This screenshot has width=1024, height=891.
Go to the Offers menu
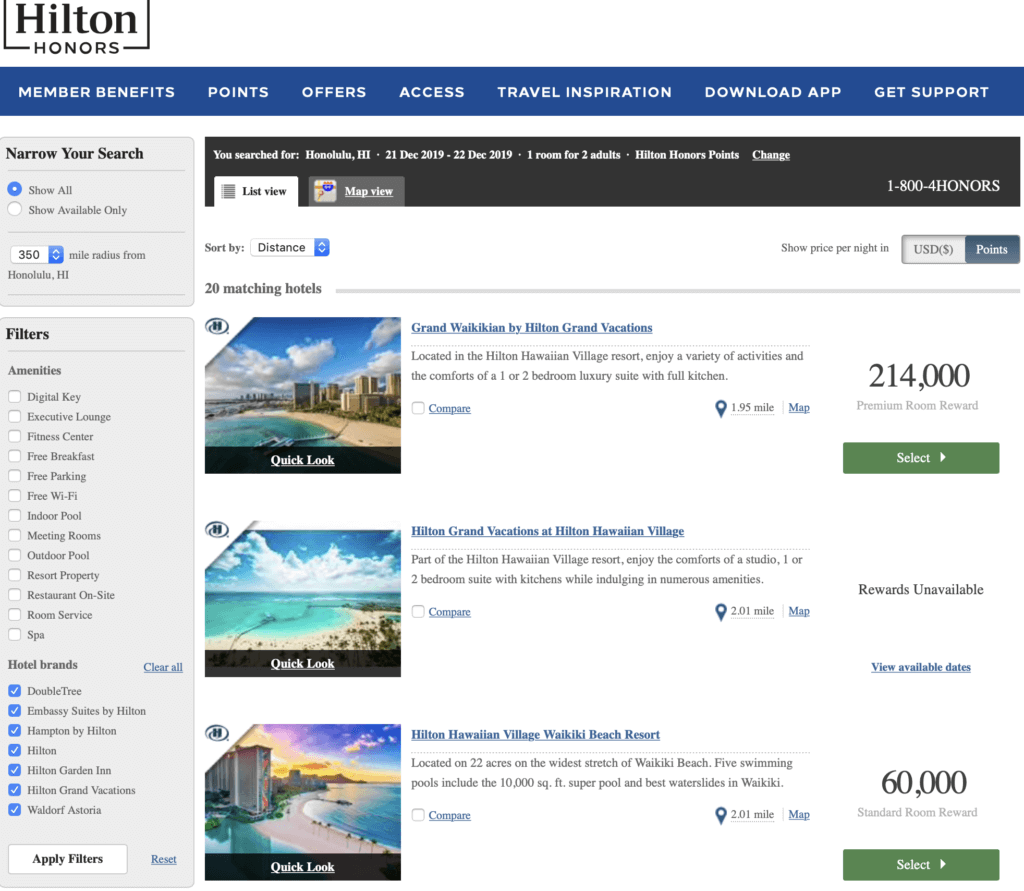click(334, 92)
